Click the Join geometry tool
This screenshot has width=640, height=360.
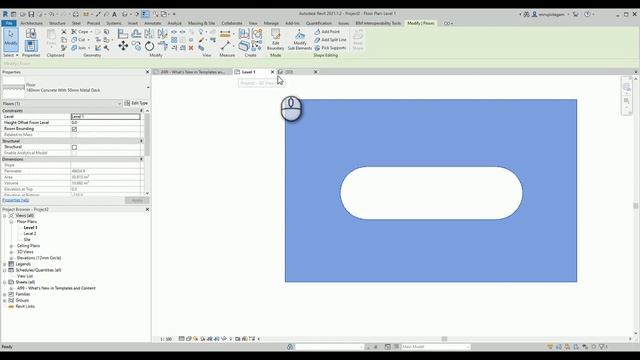[80, 48]
